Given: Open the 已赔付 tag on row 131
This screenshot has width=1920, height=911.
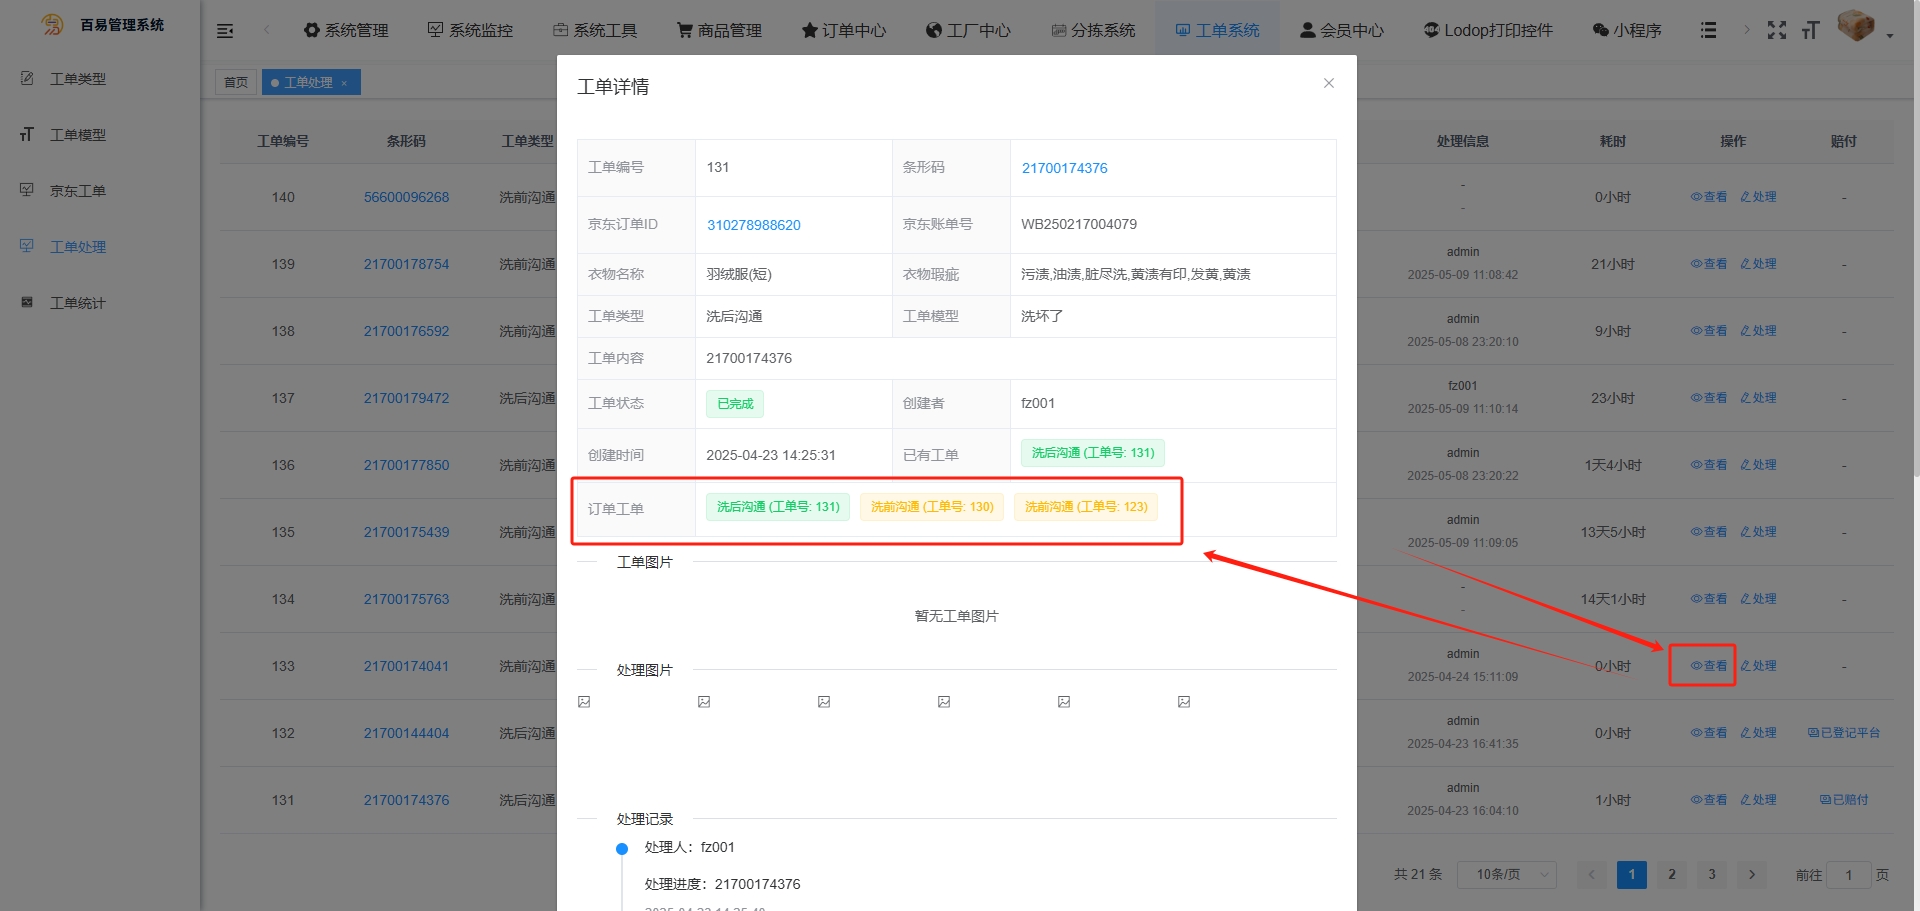Looking at the screenshot, I should [1843, 800].
